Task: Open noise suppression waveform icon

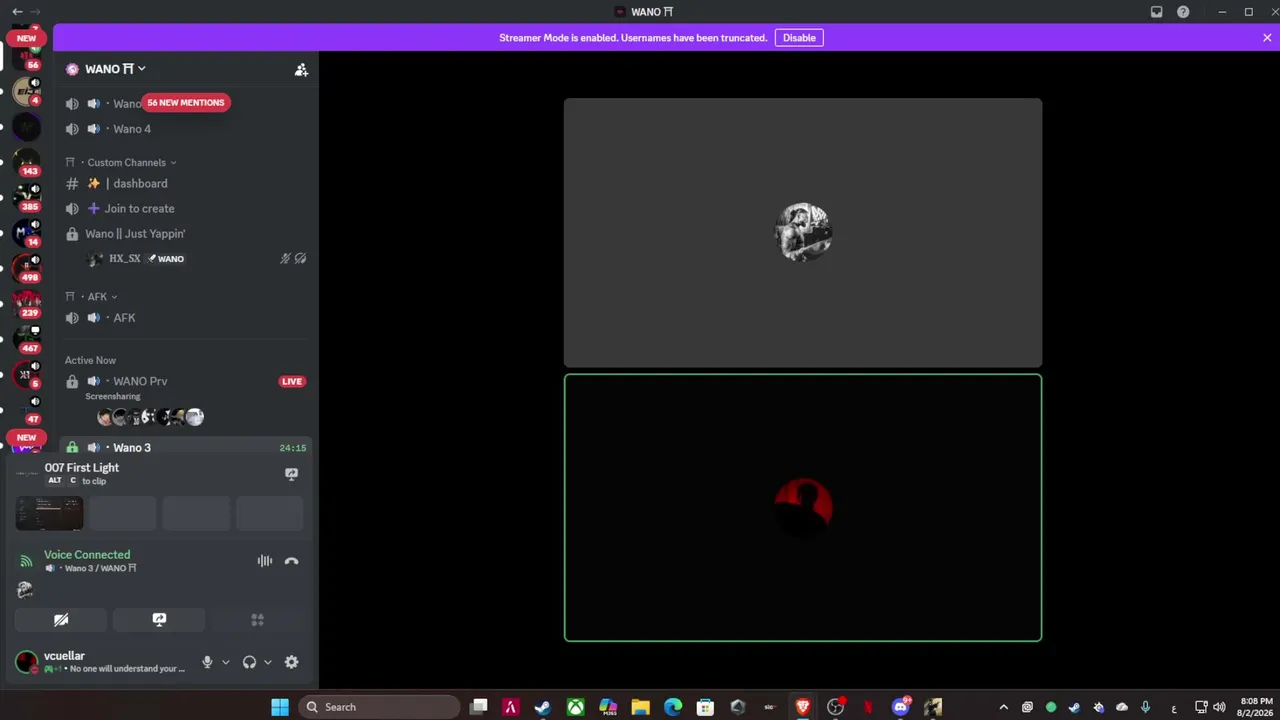Action: pos(265,561)
